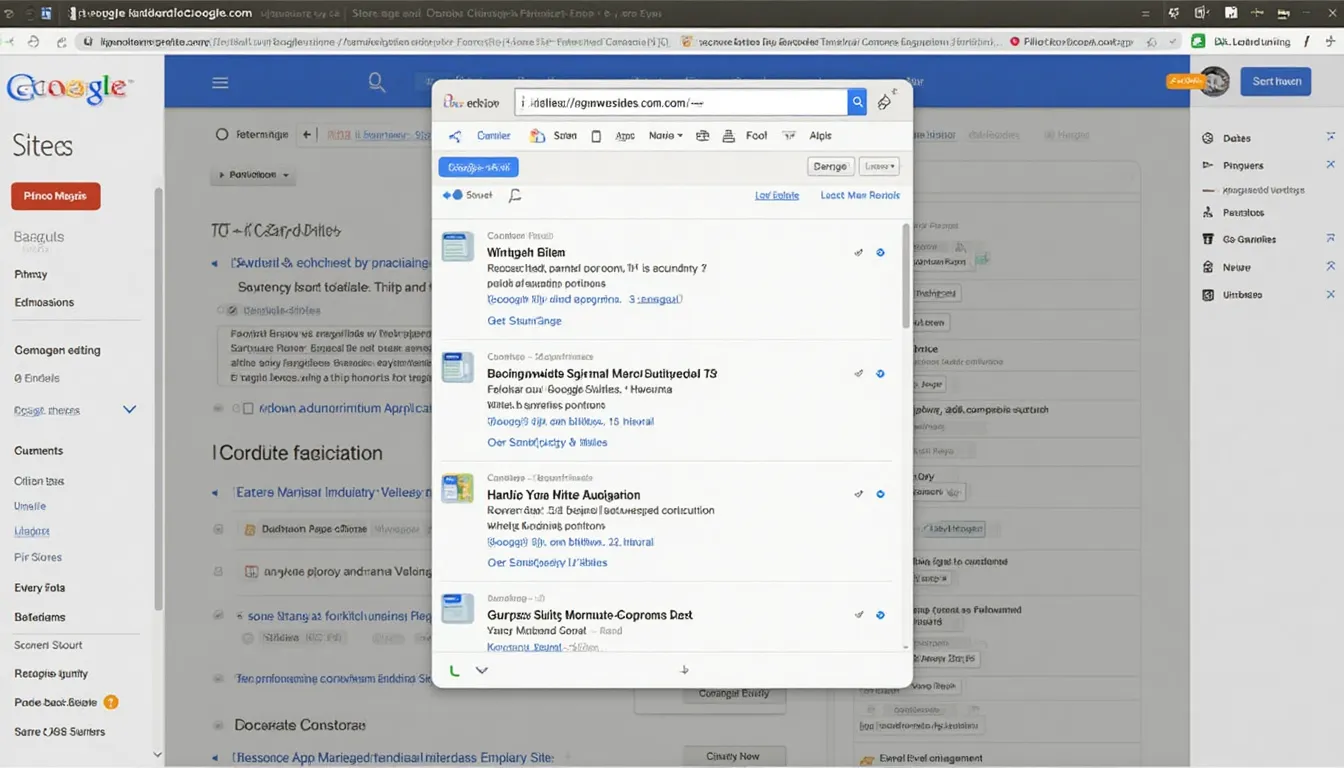Image resolution: width=1344 pixels, height=768 pixels.
Task: Select the Fetermage radio button
Action: (x=222, y=134)
